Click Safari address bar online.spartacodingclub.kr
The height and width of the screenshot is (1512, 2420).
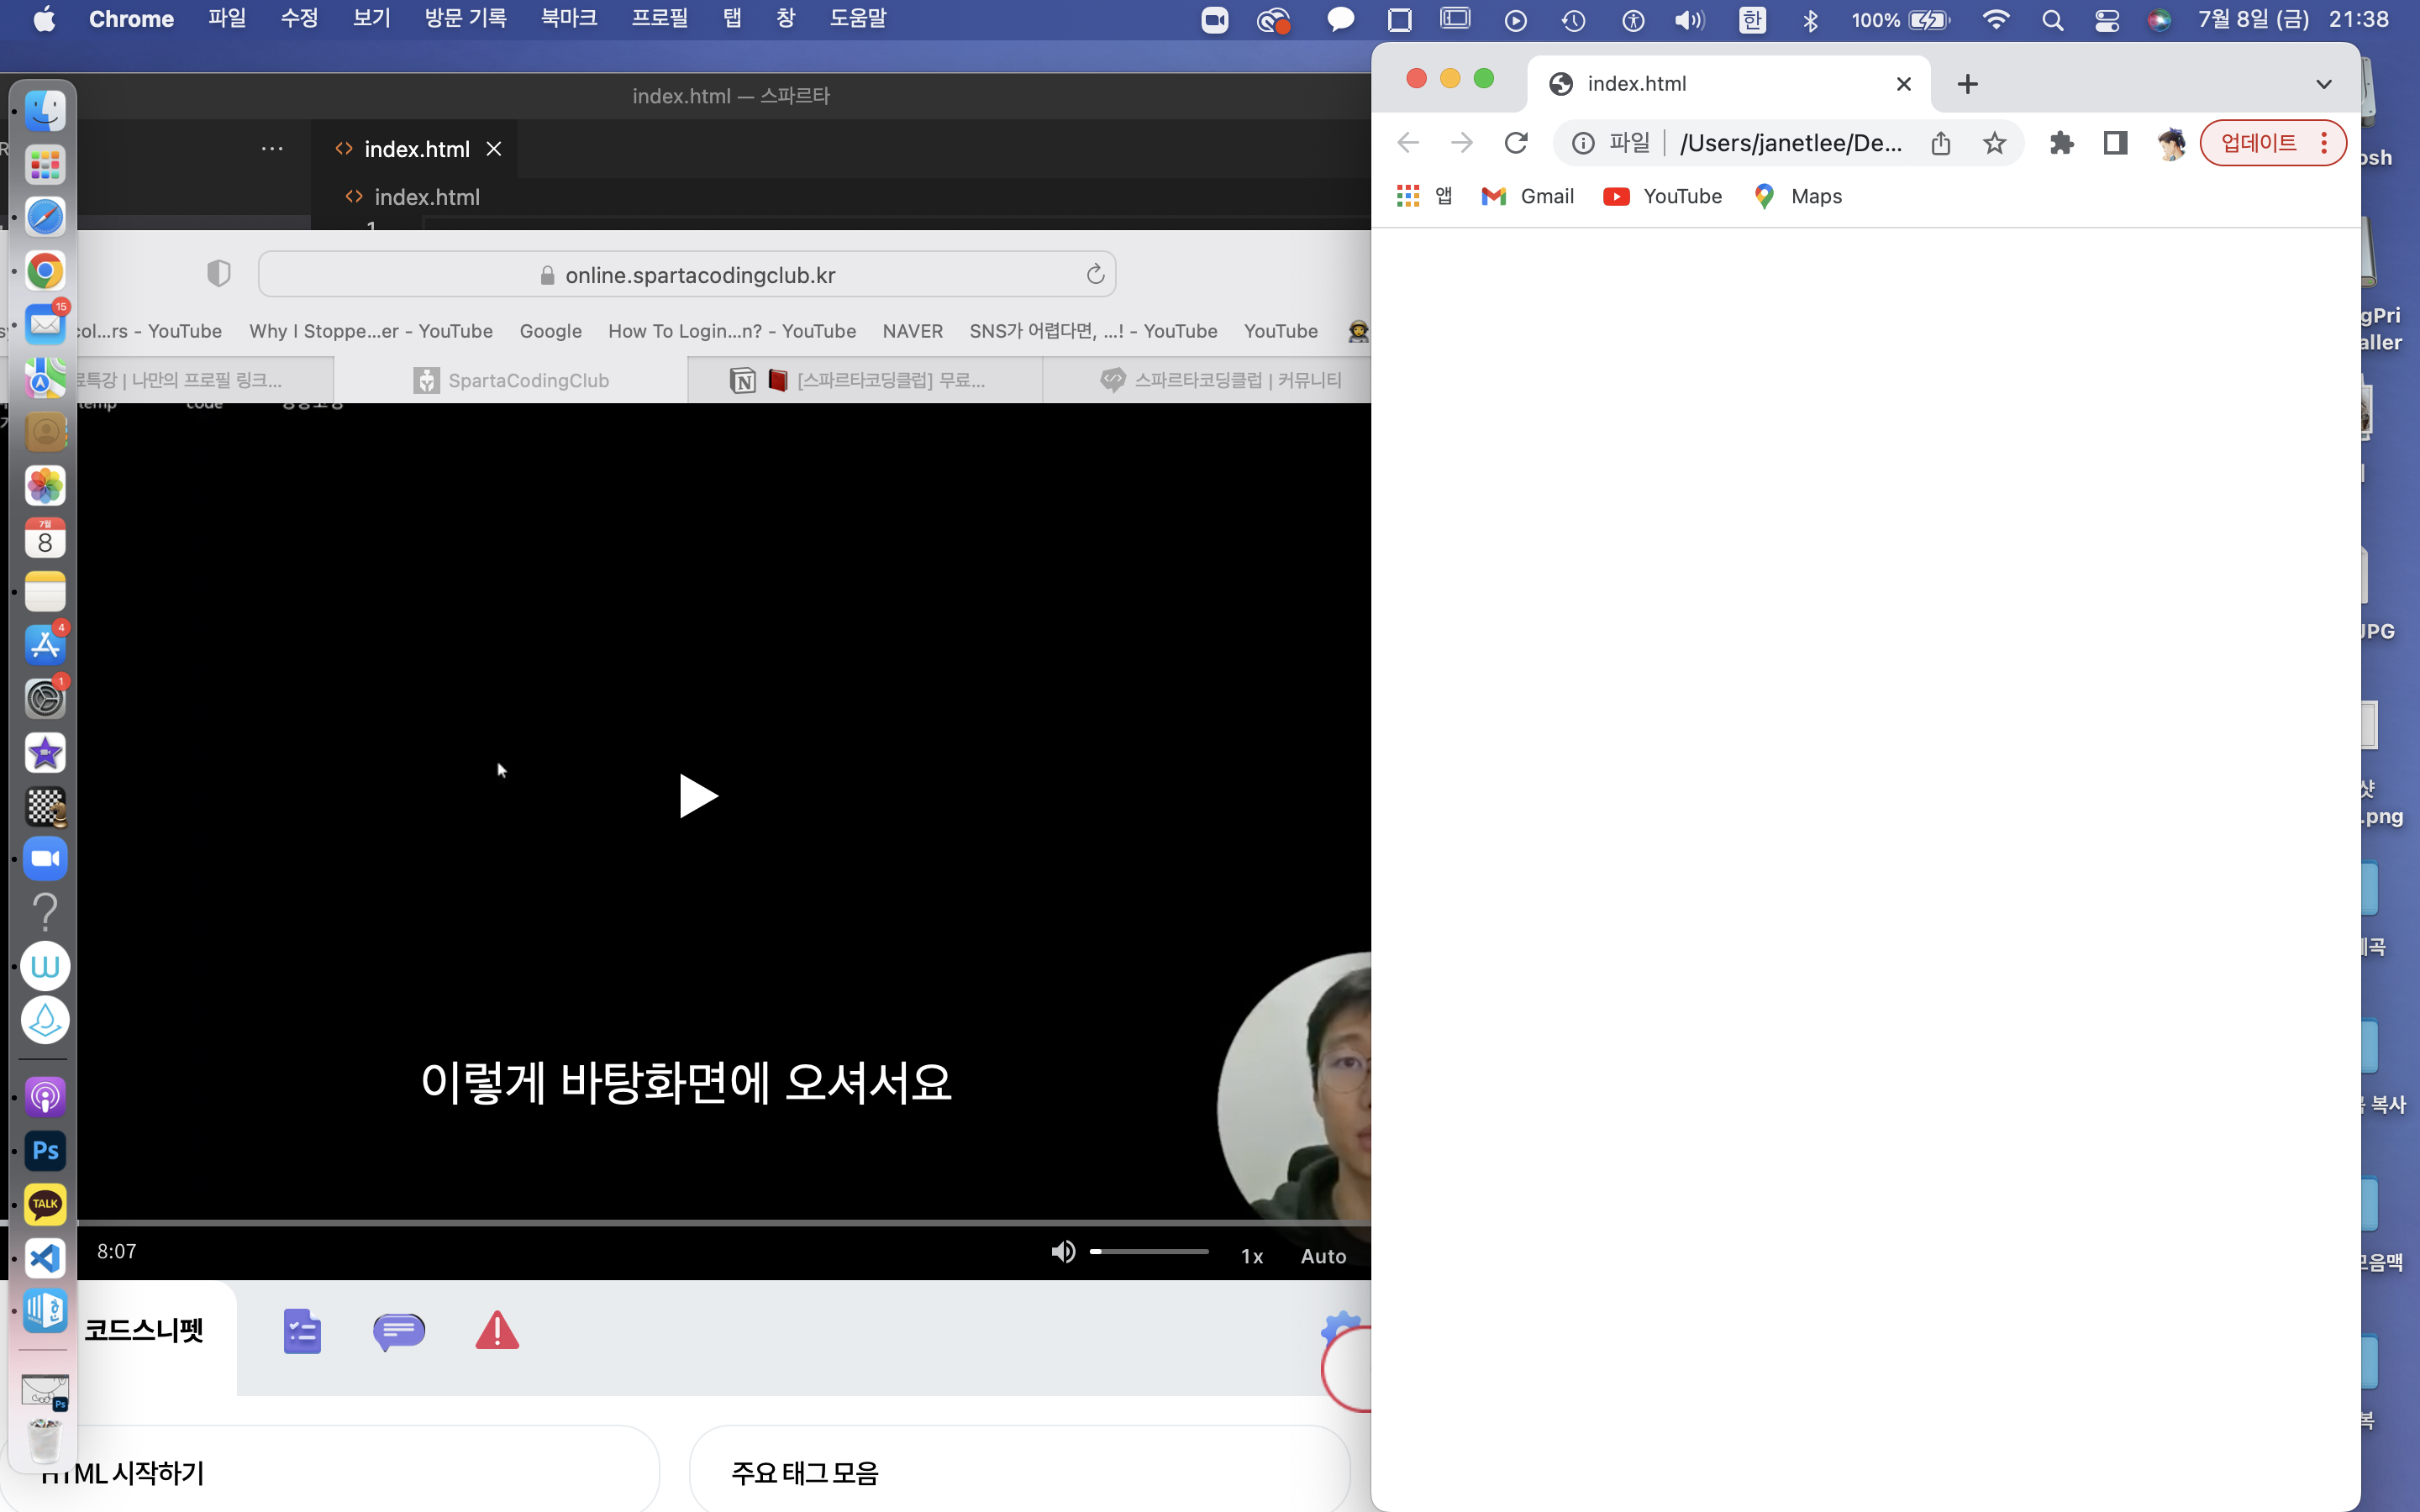point(687,275)
